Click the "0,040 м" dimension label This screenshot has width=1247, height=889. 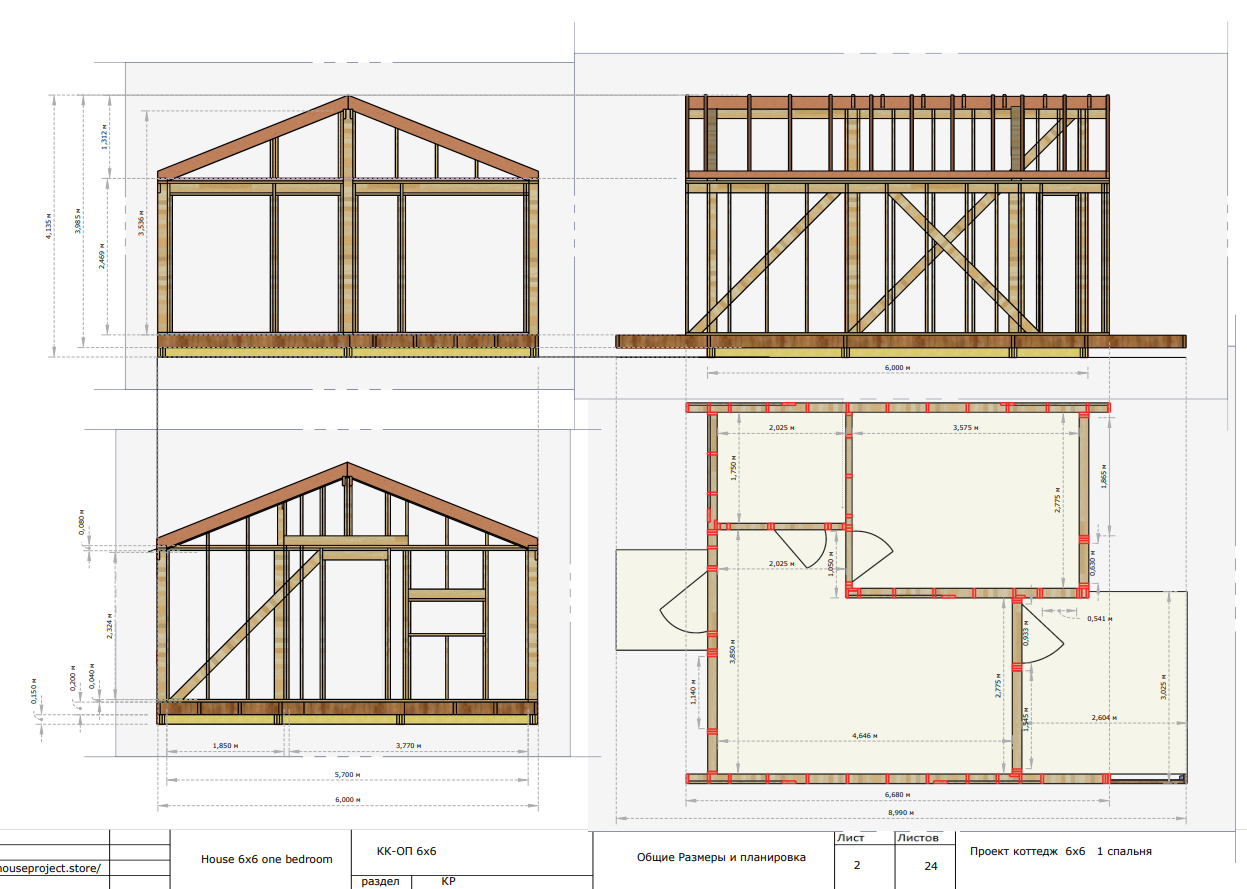pos(91,678)
